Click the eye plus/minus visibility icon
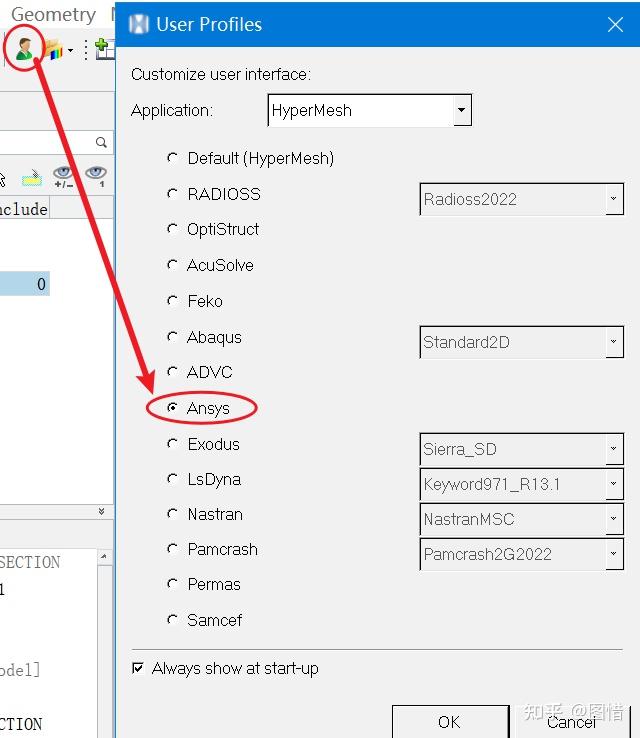 pos(64,177)
